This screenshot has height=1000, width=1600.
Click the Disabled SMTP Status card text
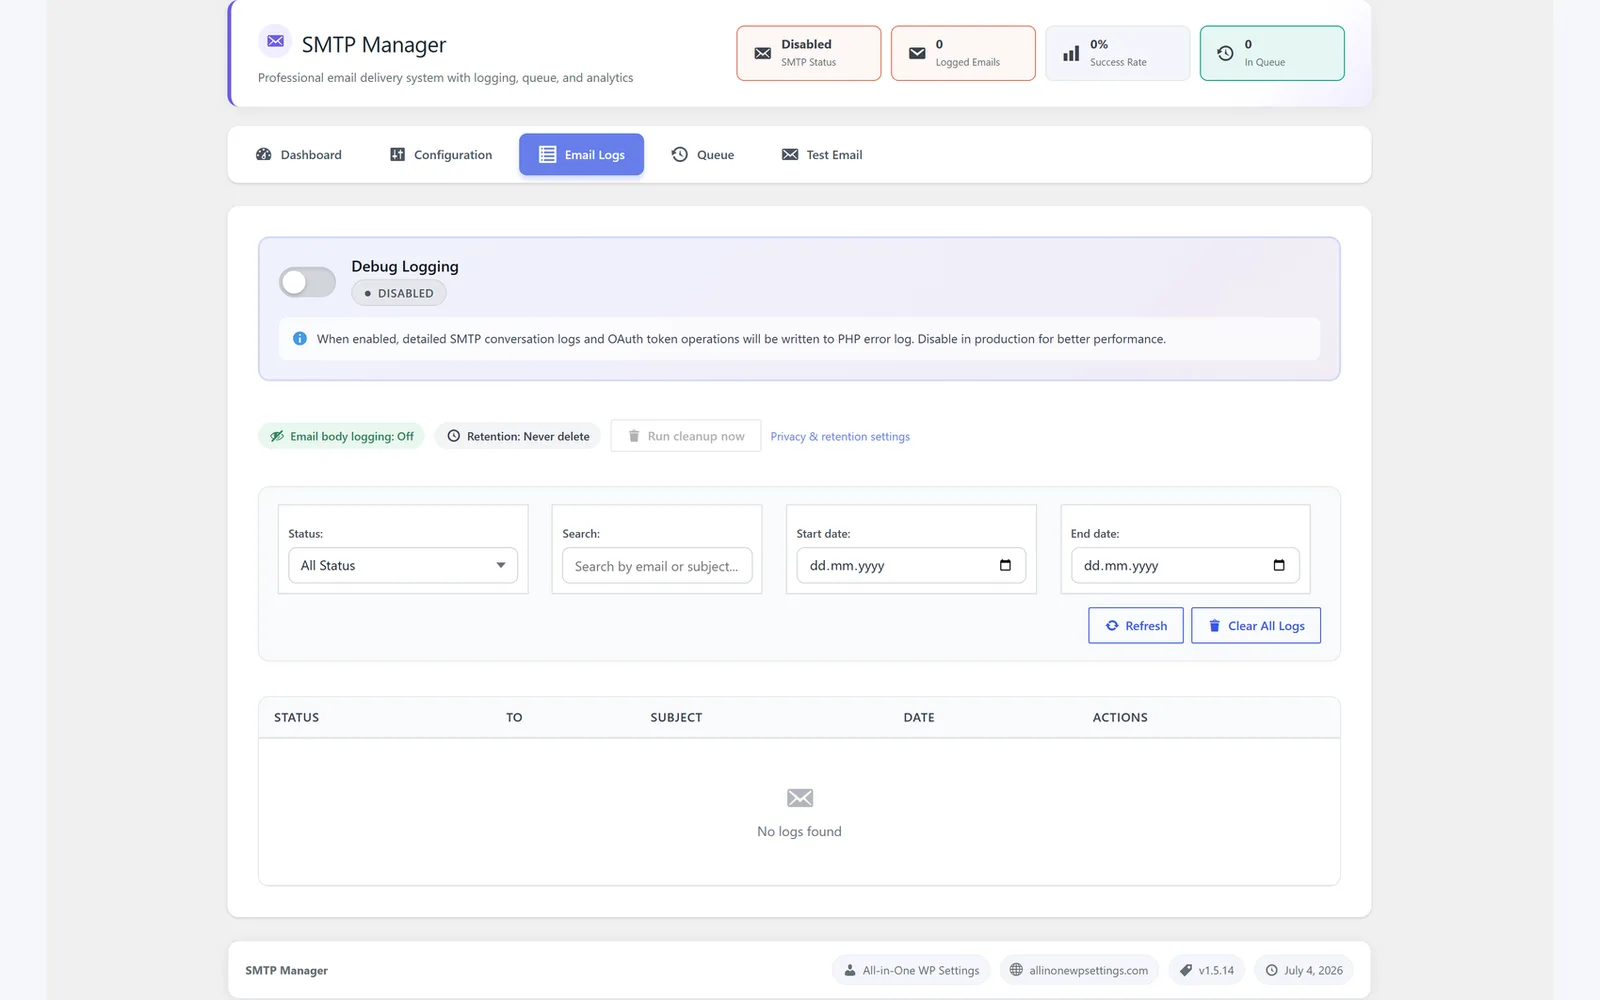(x=806, y=44)
